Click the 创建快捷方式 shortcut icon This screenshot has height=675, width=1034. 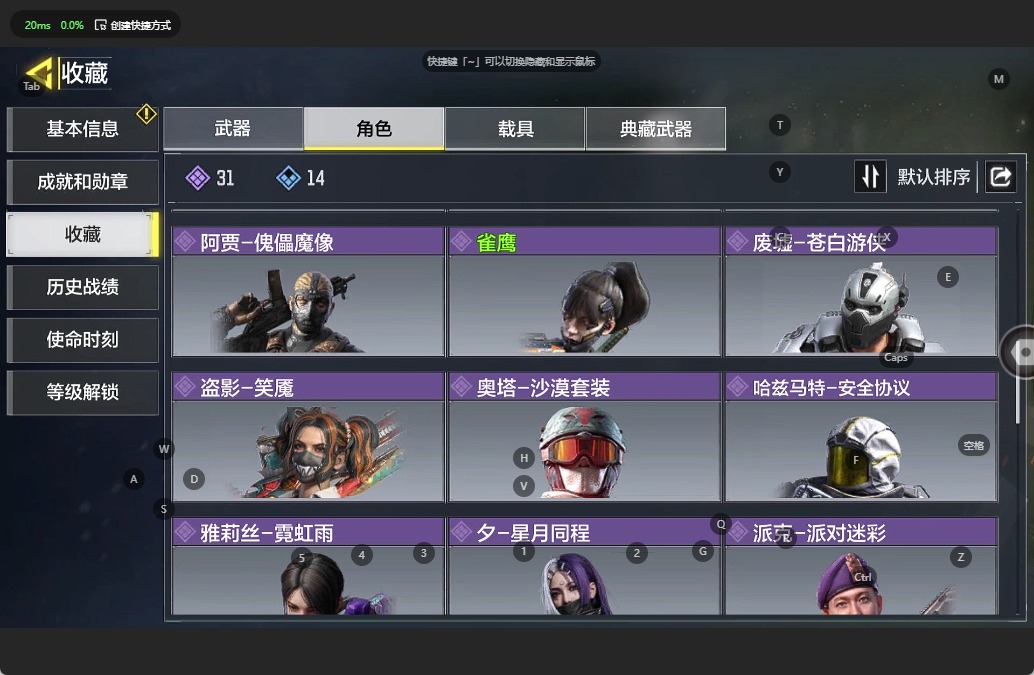point(100,25)
